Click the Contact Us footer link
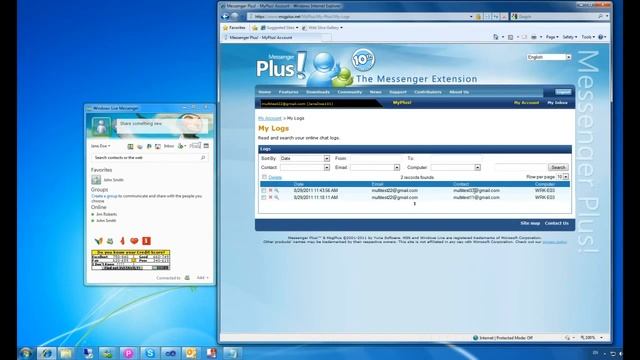Screen dimensions: 640x360 coord(557,223)
